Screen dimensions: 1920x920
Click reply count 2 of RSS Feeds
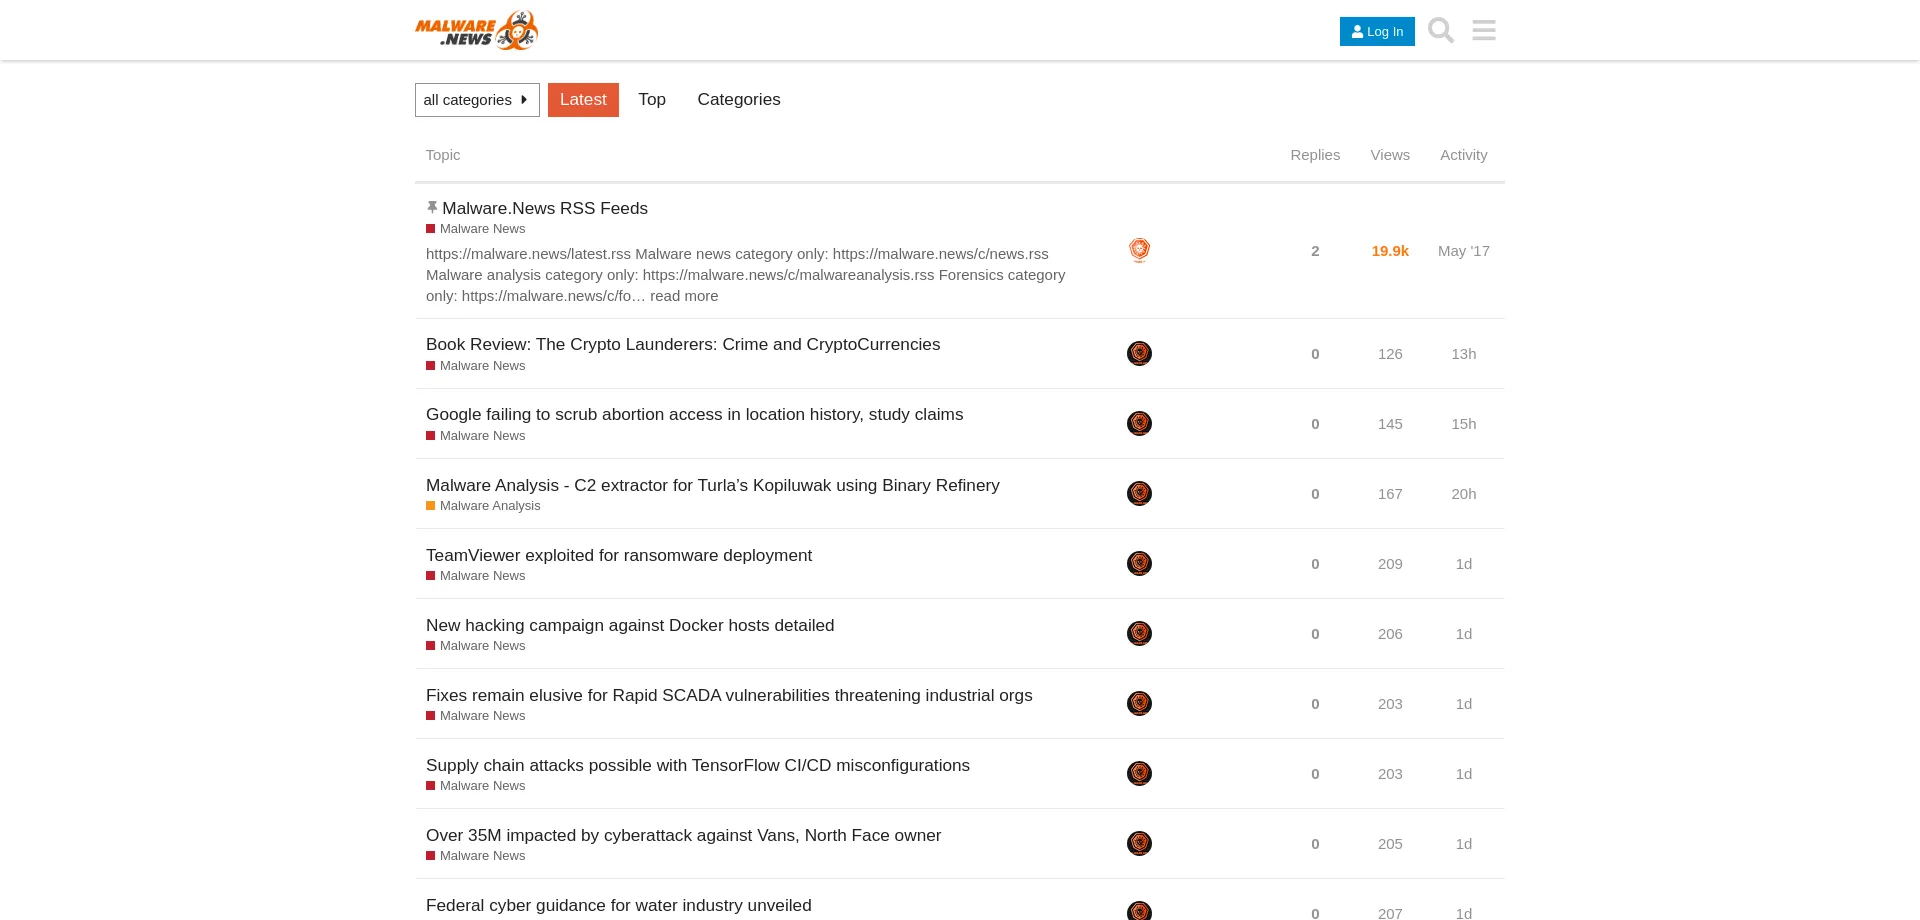(x=1315, y=251)
